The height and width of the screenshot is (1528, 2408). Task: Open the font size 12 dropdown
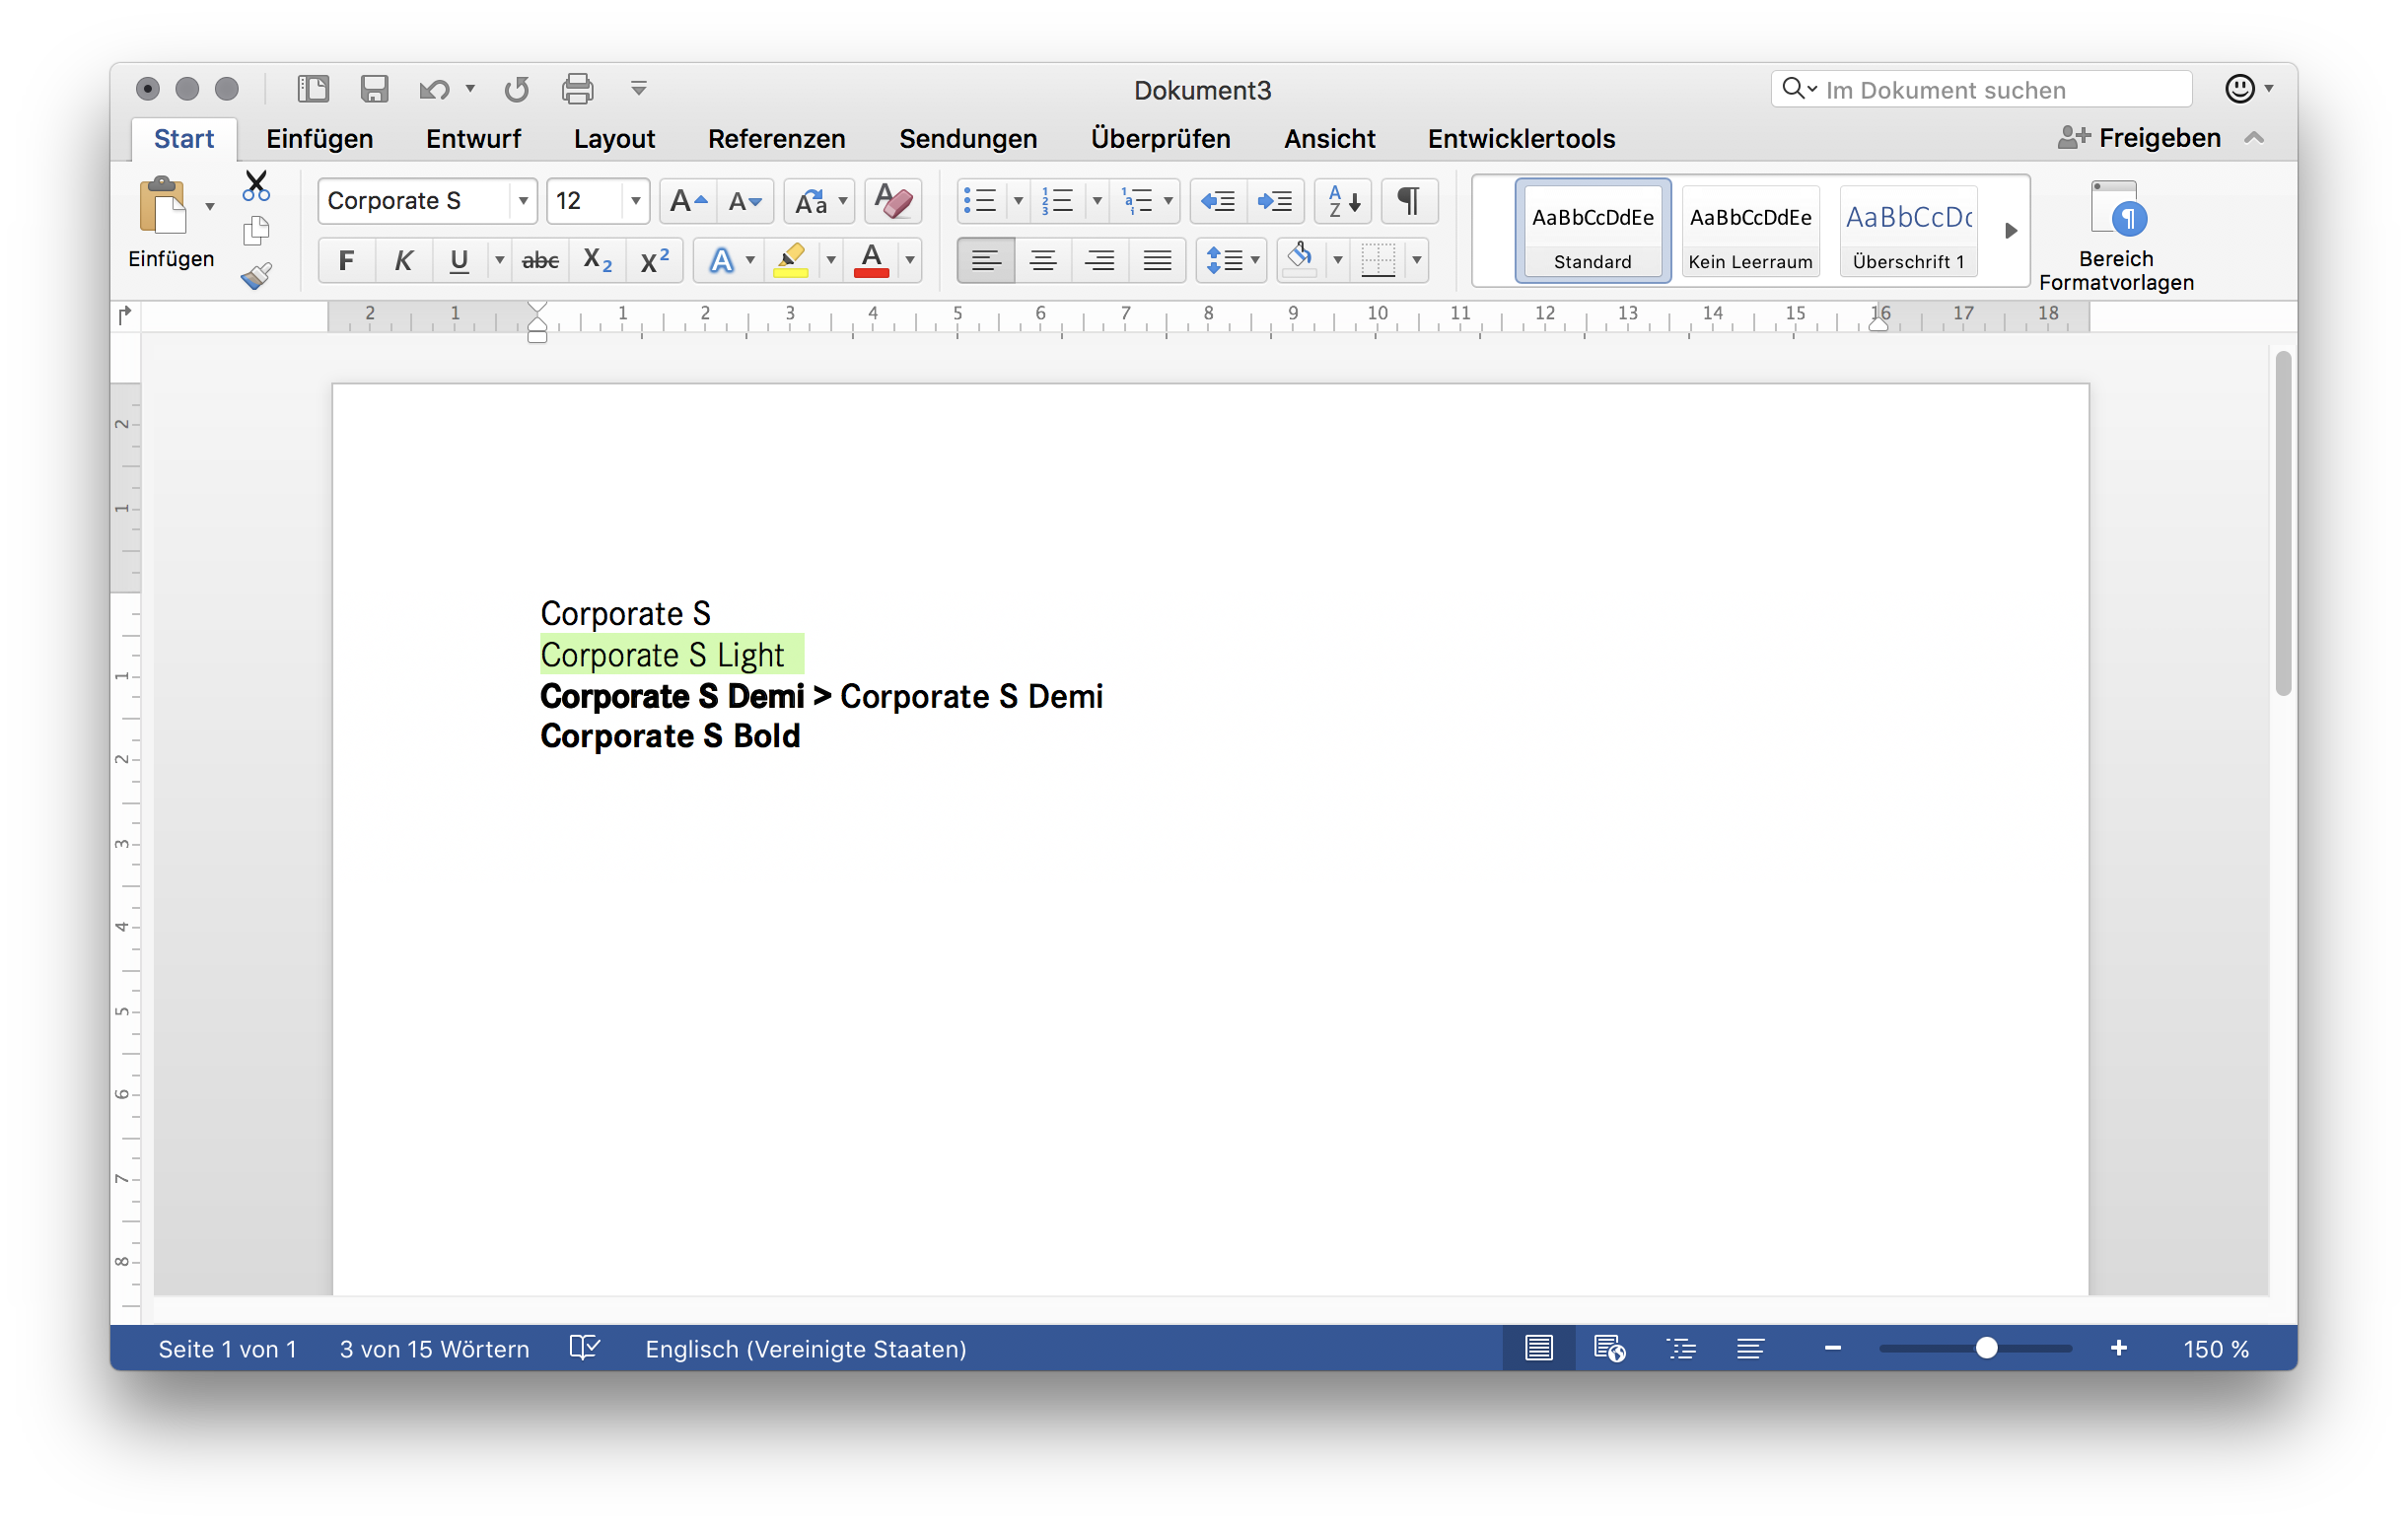635,201
